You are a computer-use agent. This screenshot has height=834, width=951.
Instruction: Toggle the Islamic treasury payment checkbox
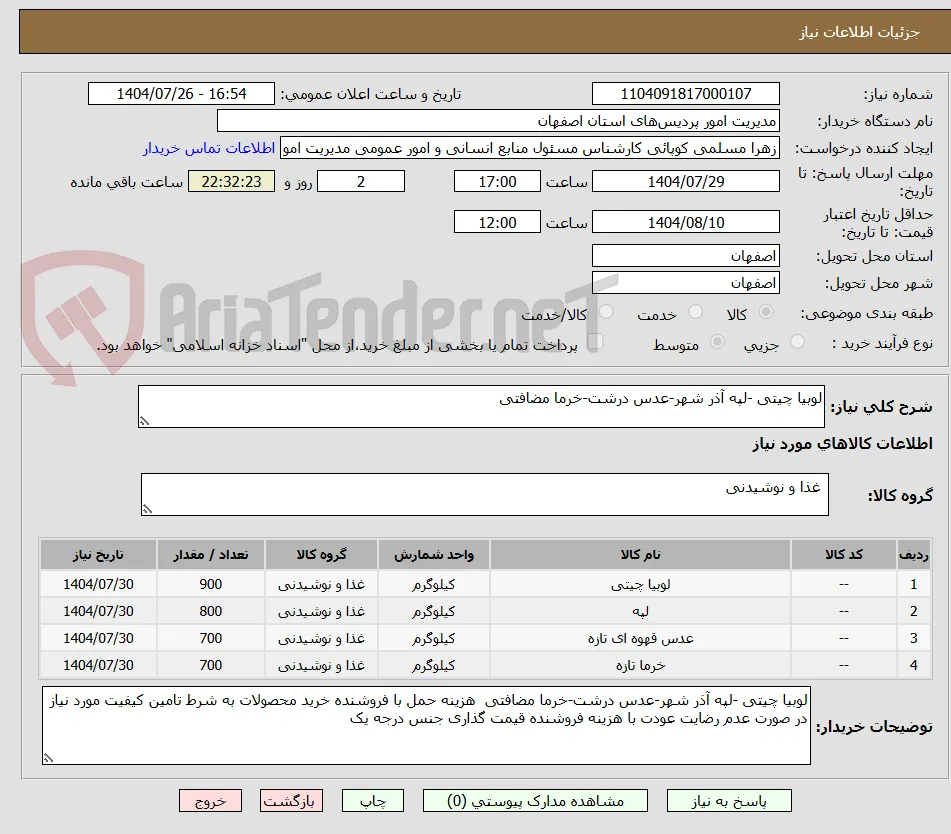tap(595, 341)
